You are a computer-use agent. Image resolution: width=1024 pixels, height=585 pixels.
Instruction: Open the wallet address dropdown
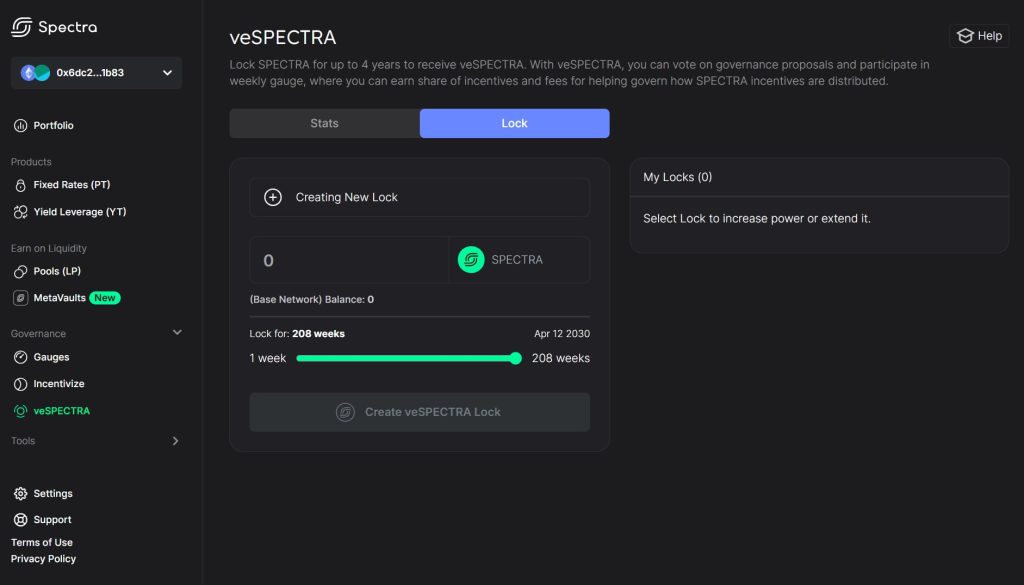[x=167, y=73]
